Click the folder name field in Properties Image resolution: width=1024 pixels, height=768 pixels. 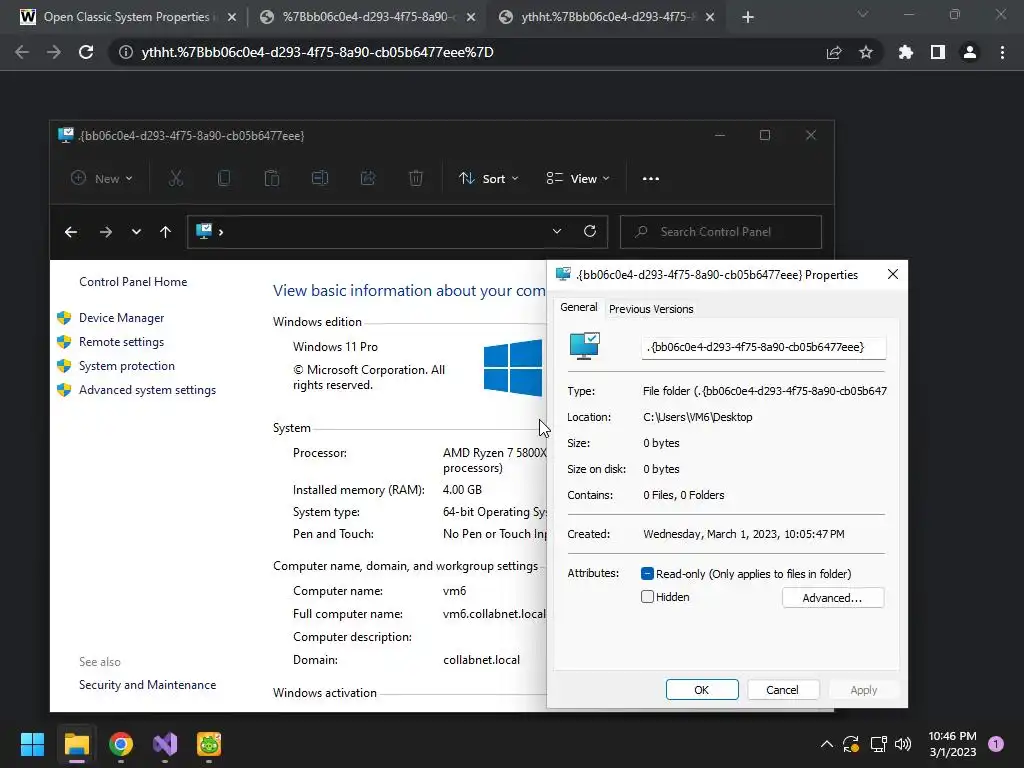click(763, 347)
